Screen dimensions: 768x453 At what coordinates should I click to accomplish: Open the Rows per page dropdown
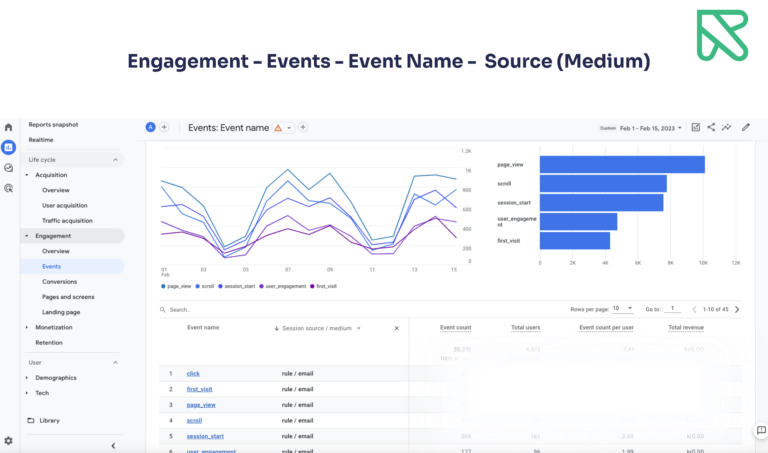[621, 309]
